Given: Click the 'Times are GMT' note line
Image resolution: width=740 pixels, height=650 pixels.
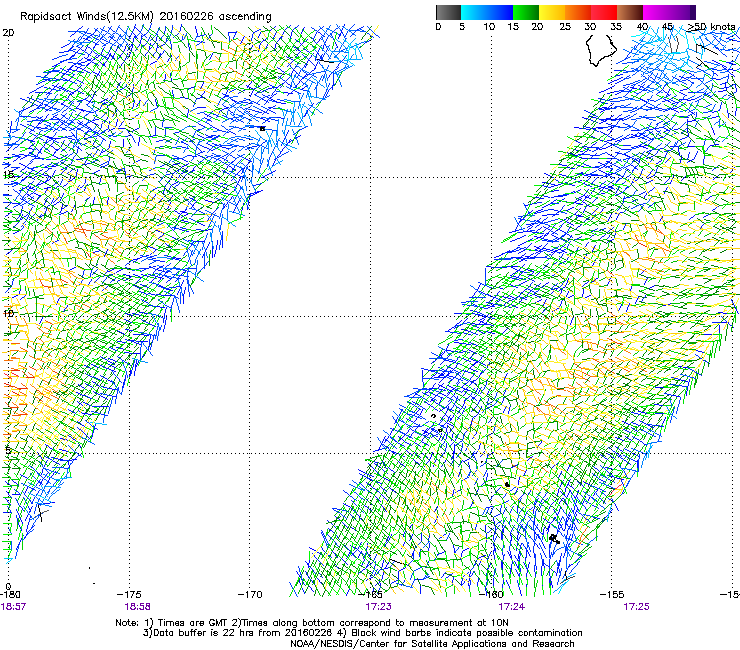Looking at the screenshot, I should click(312, 623).
